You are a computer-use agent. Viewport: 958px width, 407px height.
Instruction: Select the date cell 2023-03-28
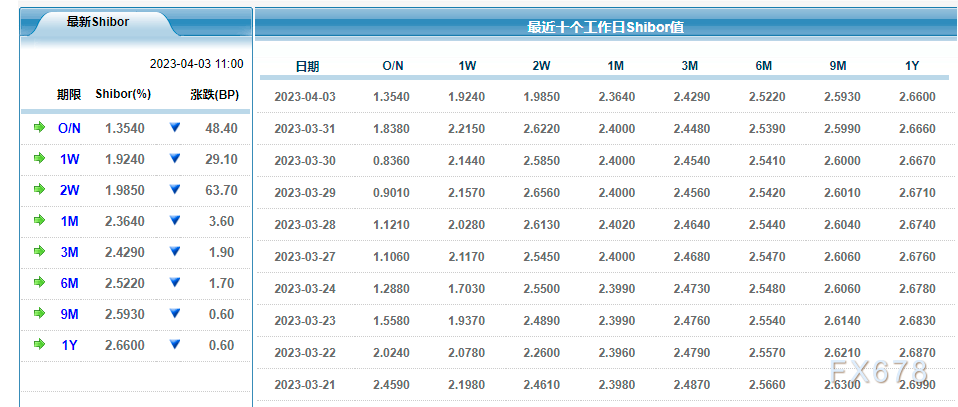click(305, 225)
